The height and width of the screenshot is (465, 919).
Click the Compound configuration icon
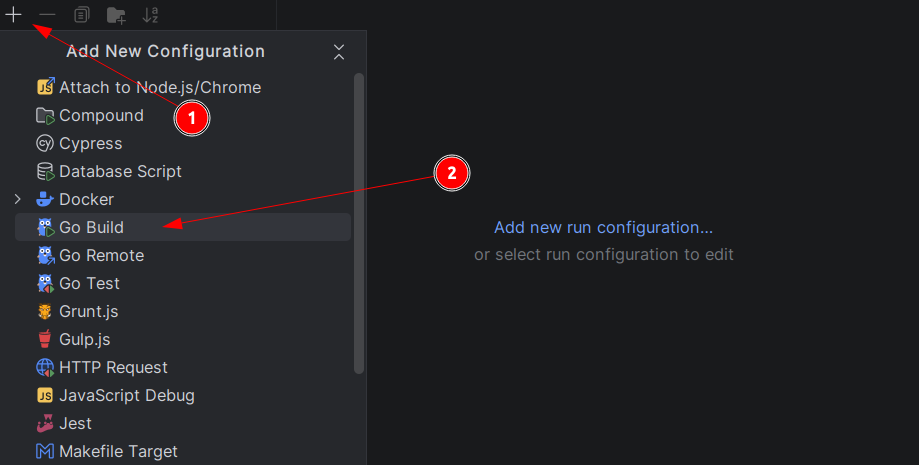pyautogui.click(x=45, y=116)
